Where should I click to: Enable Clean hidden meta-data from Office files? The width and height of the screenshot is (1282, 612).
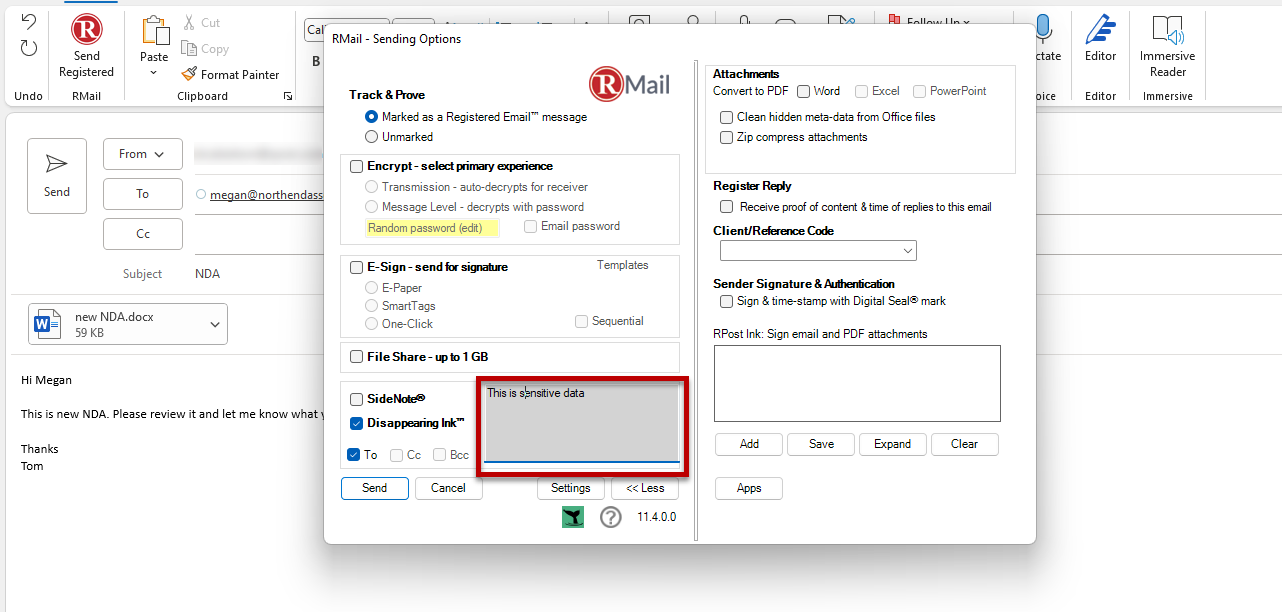[727, 117]
